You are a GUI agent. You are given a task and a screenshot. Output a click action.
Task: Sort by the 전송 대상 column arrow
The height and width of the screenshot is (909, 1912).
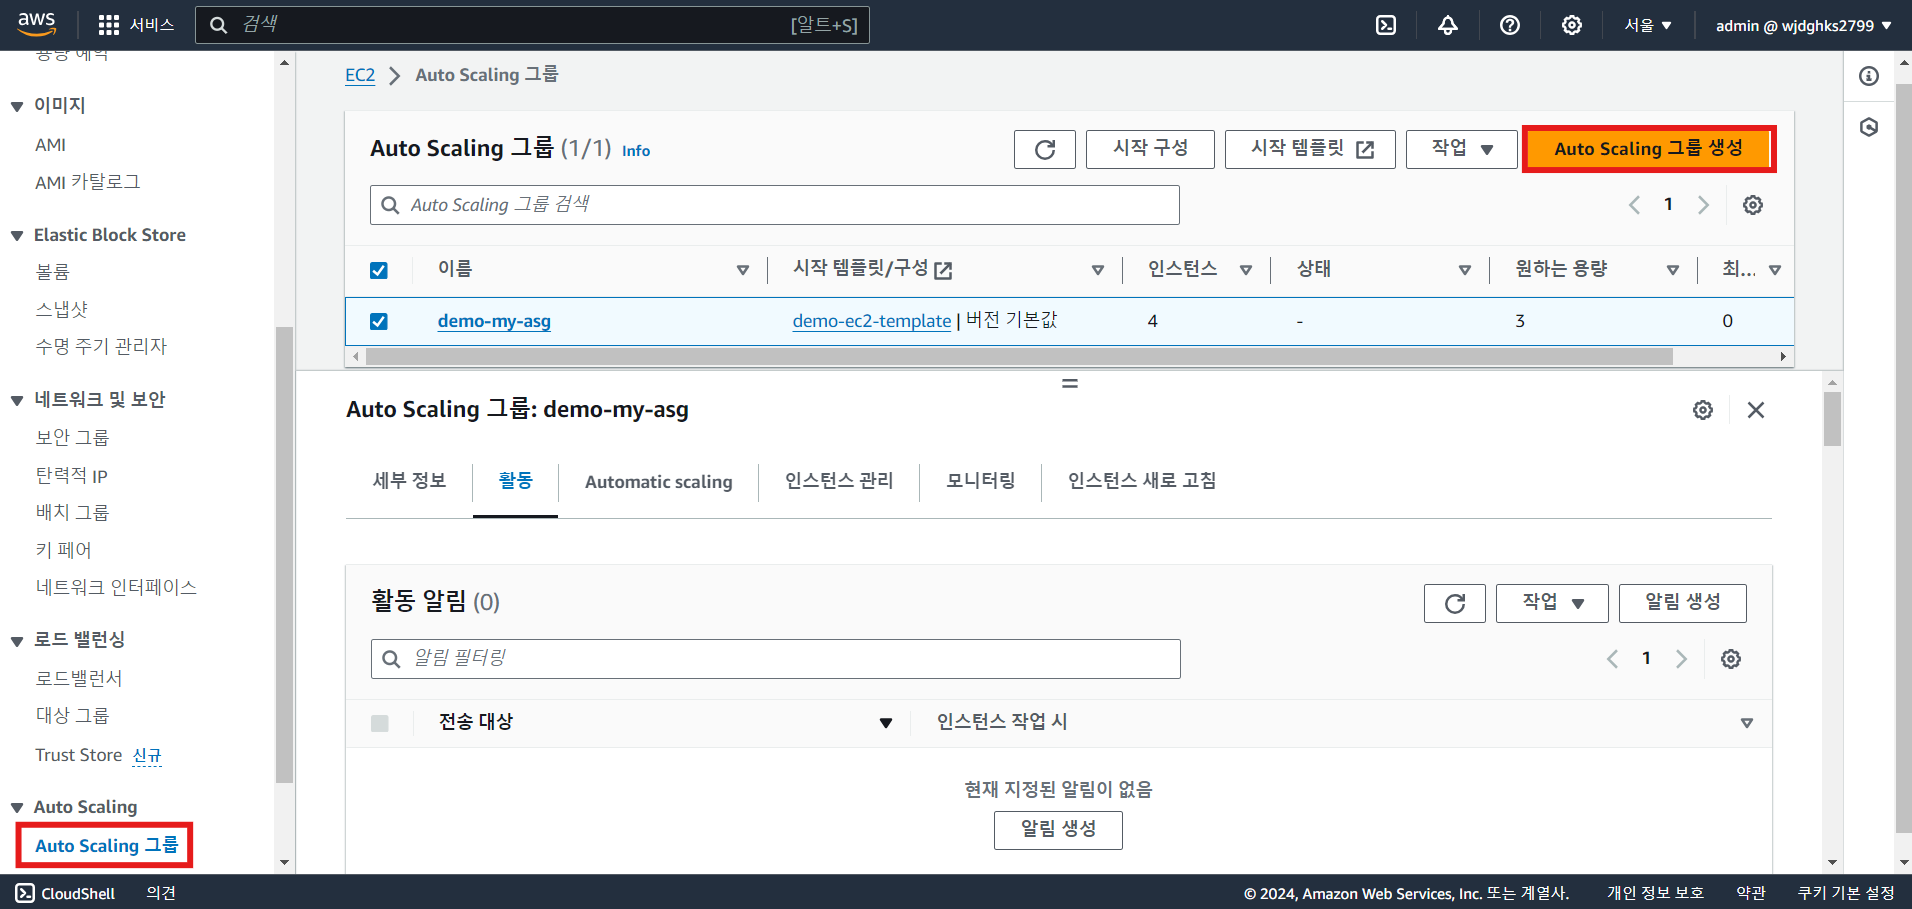point(886,723)
